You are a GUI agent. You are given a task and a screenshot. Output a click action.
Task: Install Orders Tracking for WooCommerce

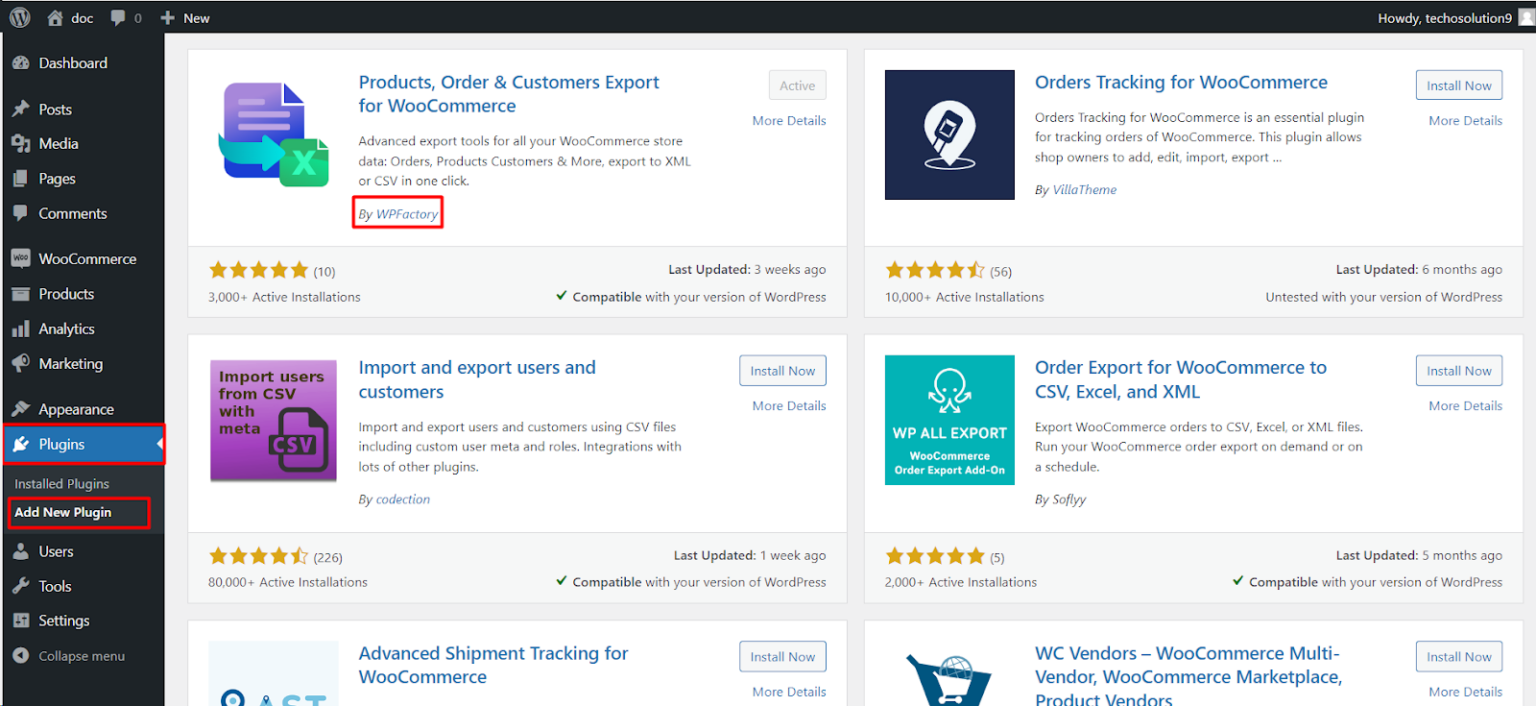point(1458,84)
